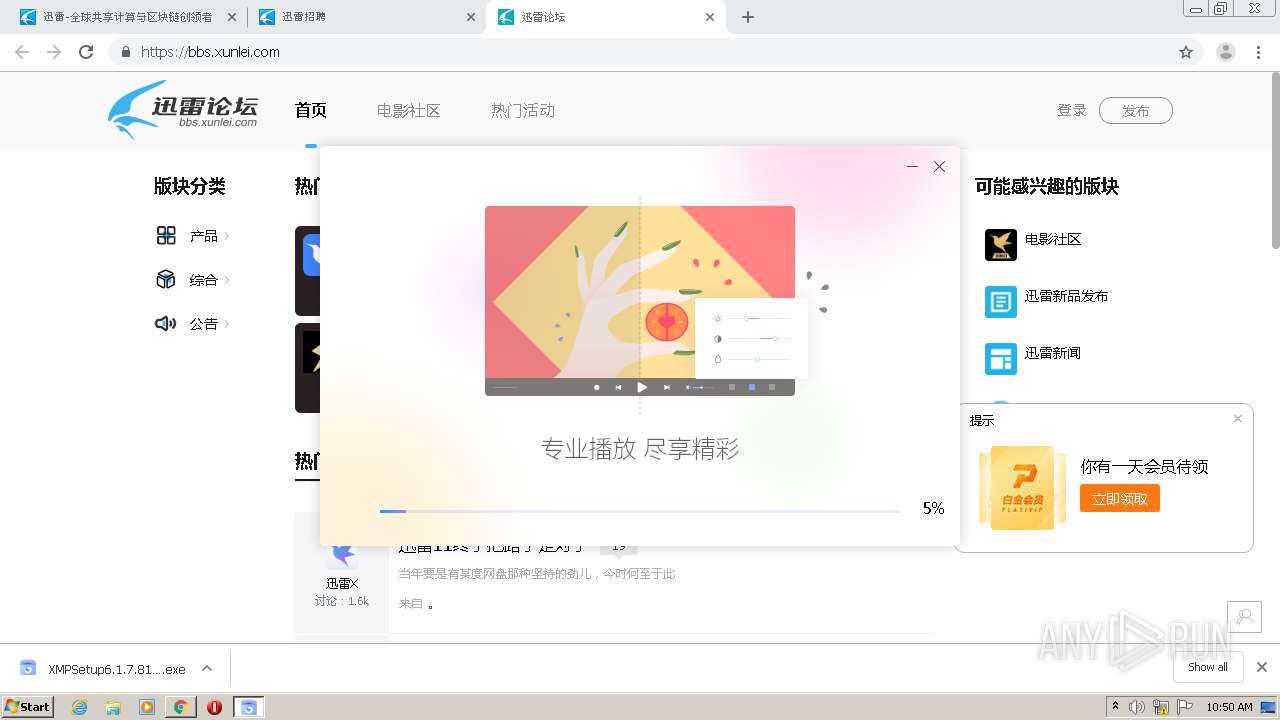Viewport: 1280px width, 720px height.
Task: Click the 5% progress text
Action: tap(933, 508)
